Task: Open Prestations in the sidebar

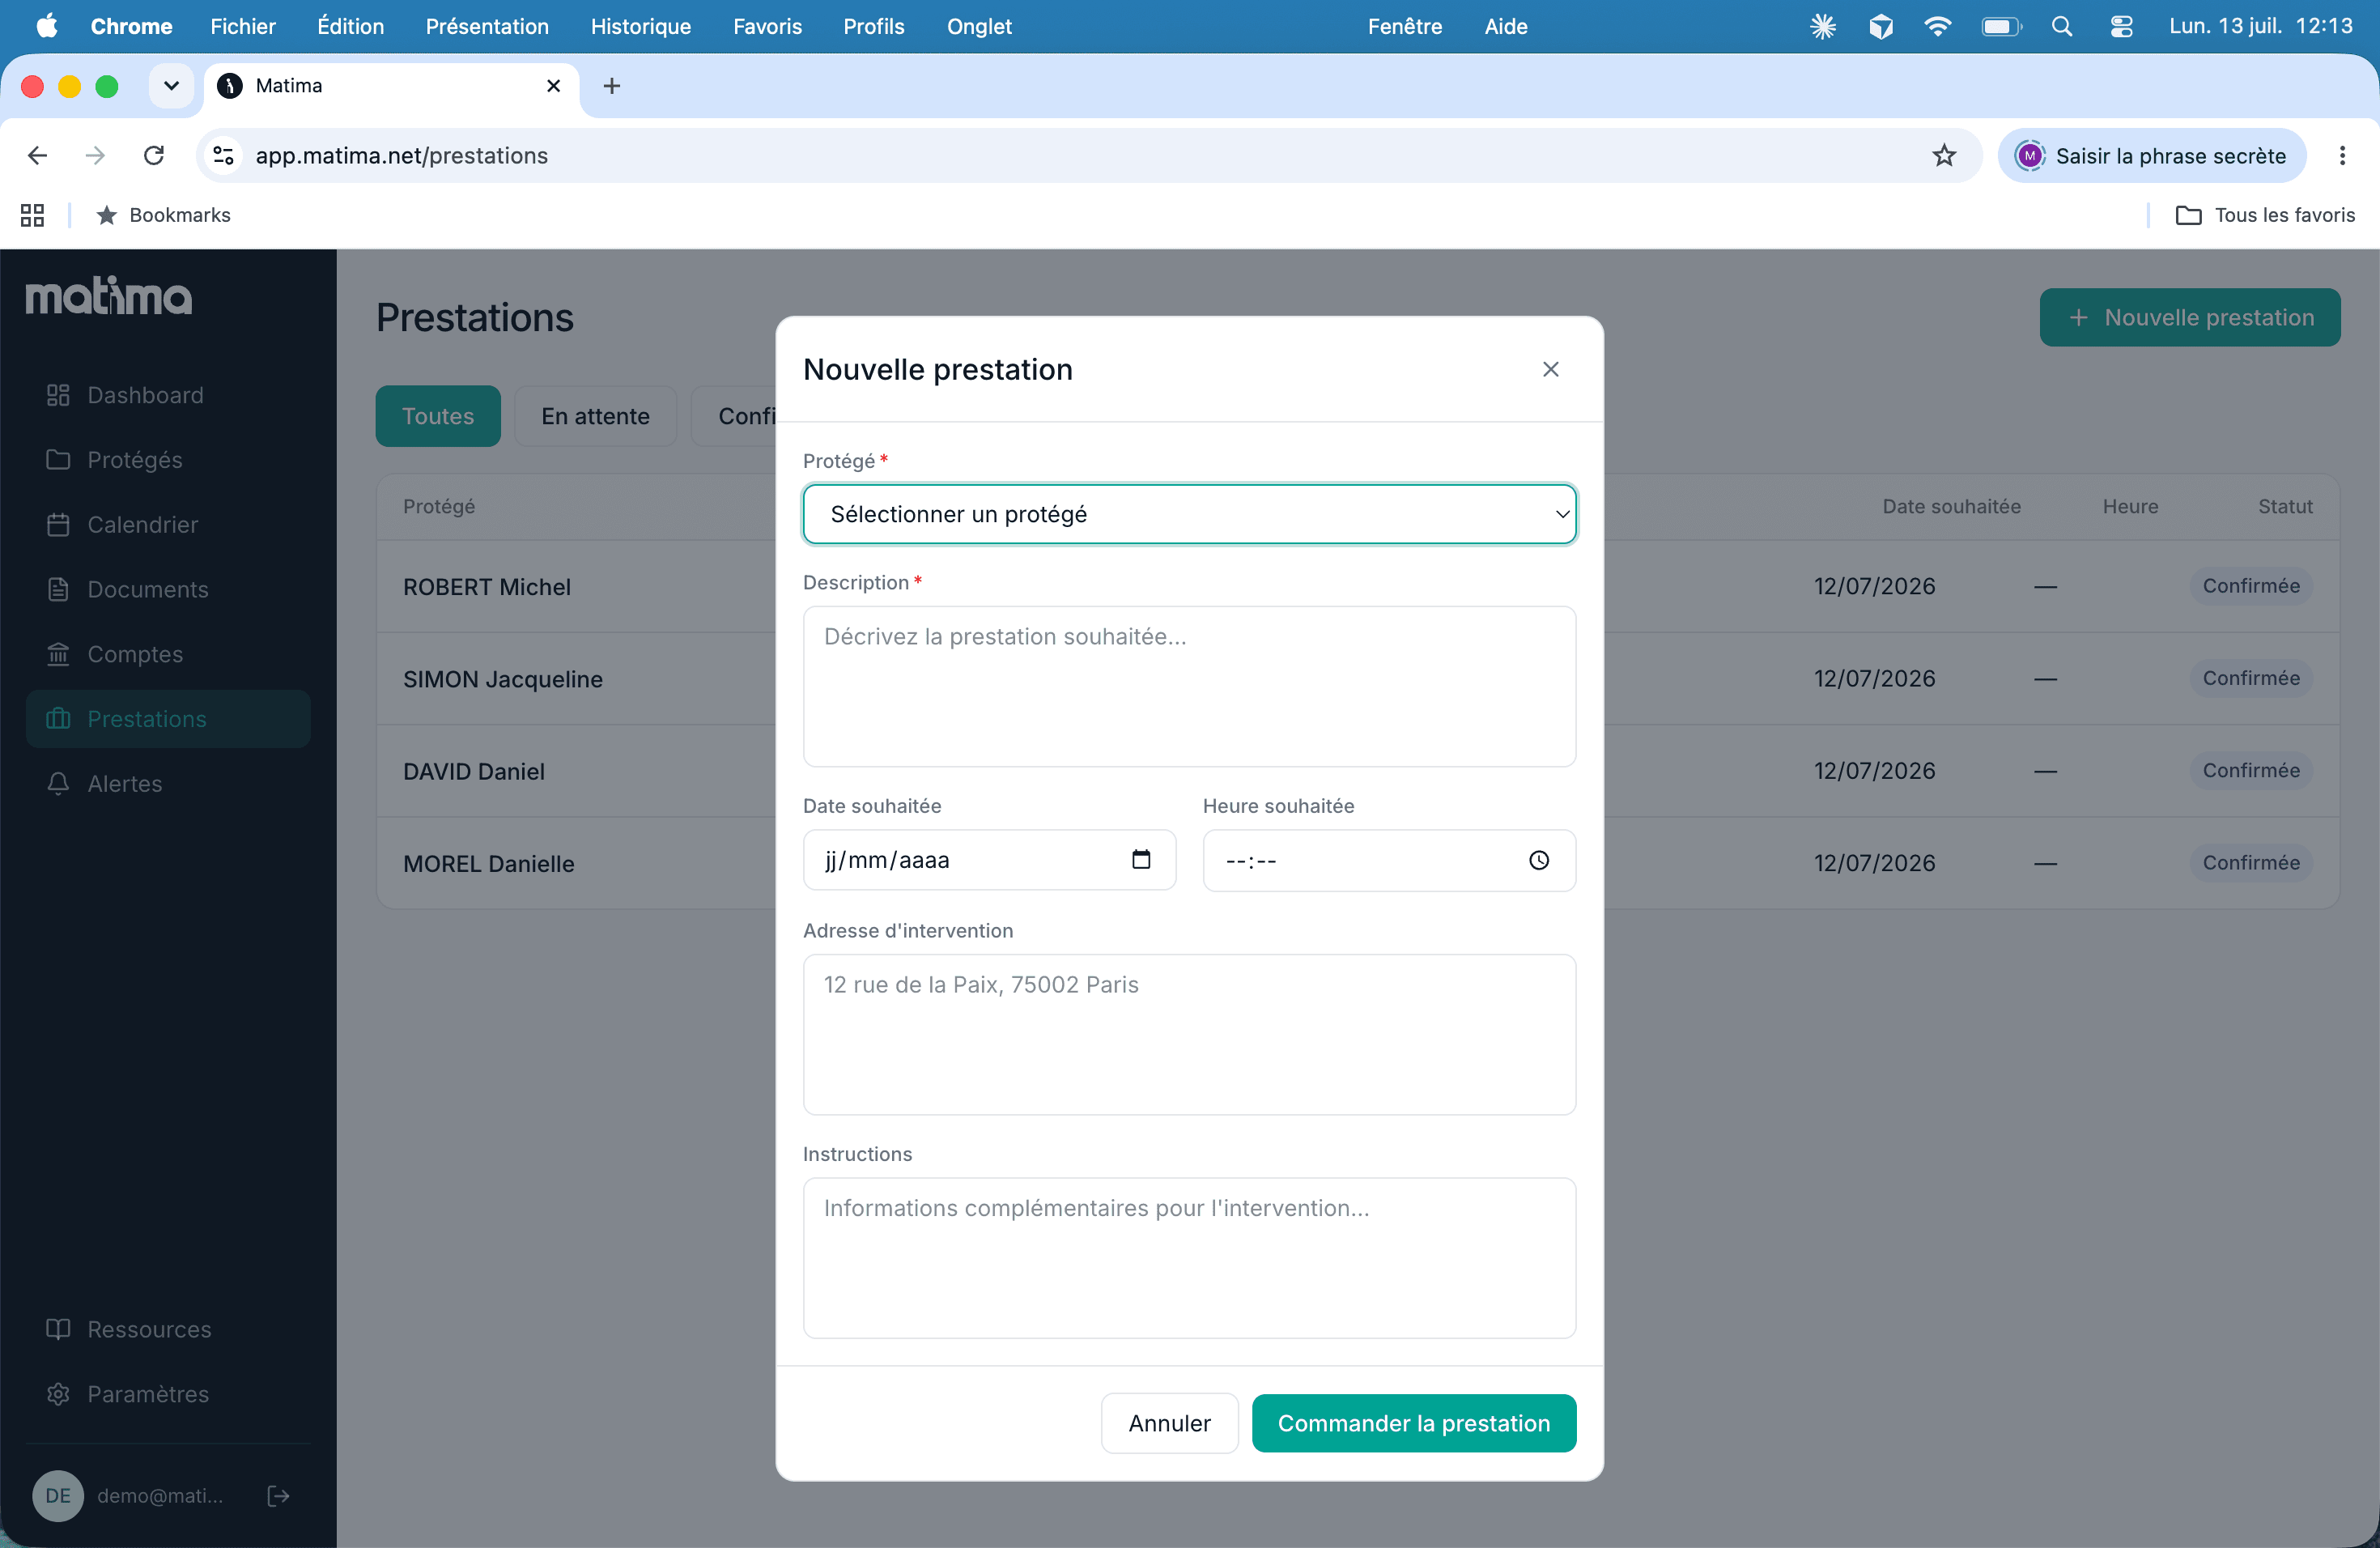Action: 168,719
